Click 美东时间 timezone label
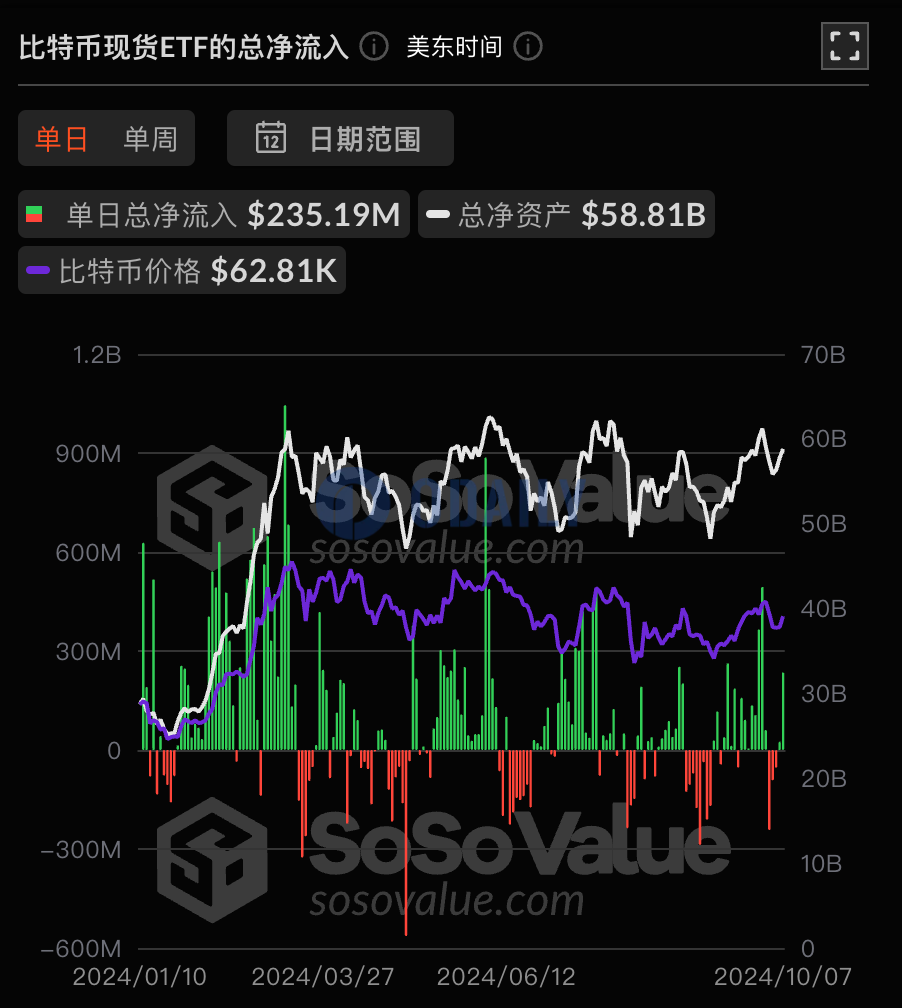The width and height of the screenshot is (902, 1008). [x=454, y=46]
